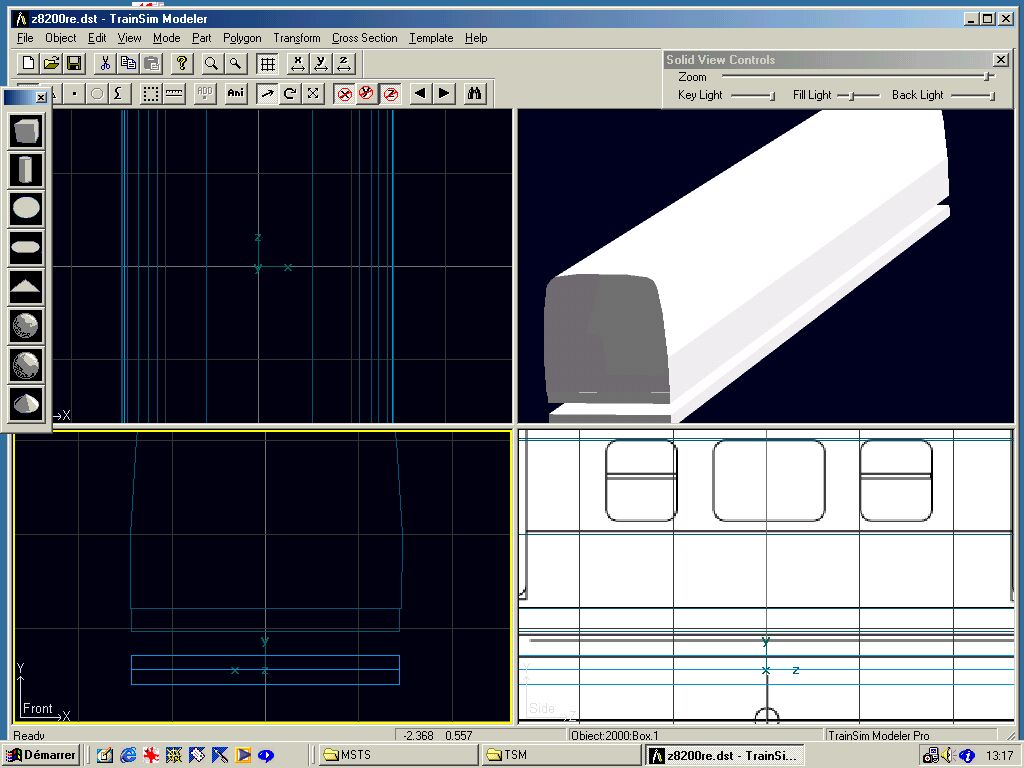Open the Polygon menu
The width and height of the screenshot is (1024, 768).
click(242, 38)
